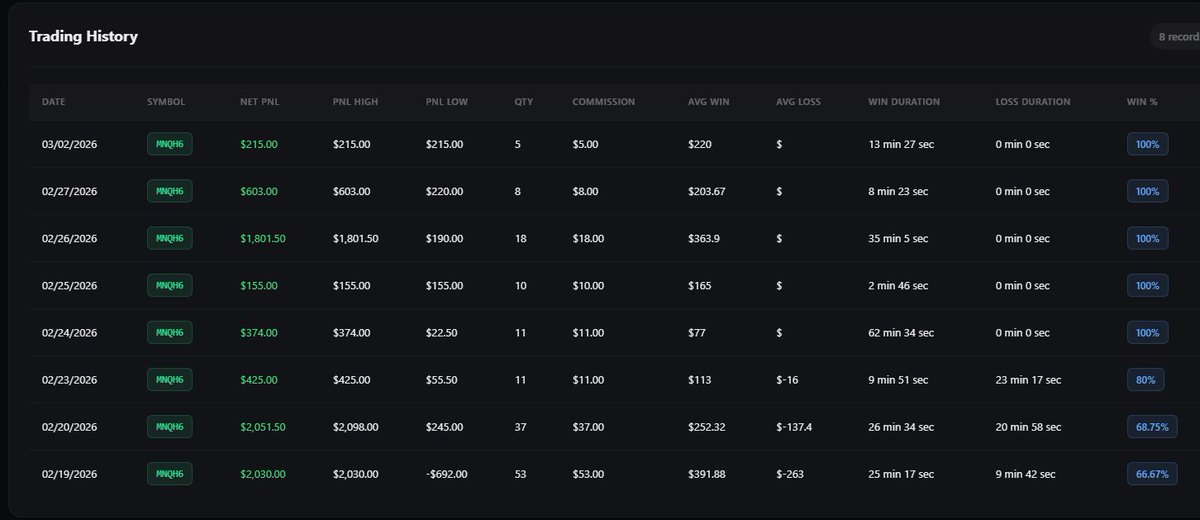The width and height of the screenshot is (1200, 520).
Task: Sort by the DATE column header
Action: coord(54,102)
